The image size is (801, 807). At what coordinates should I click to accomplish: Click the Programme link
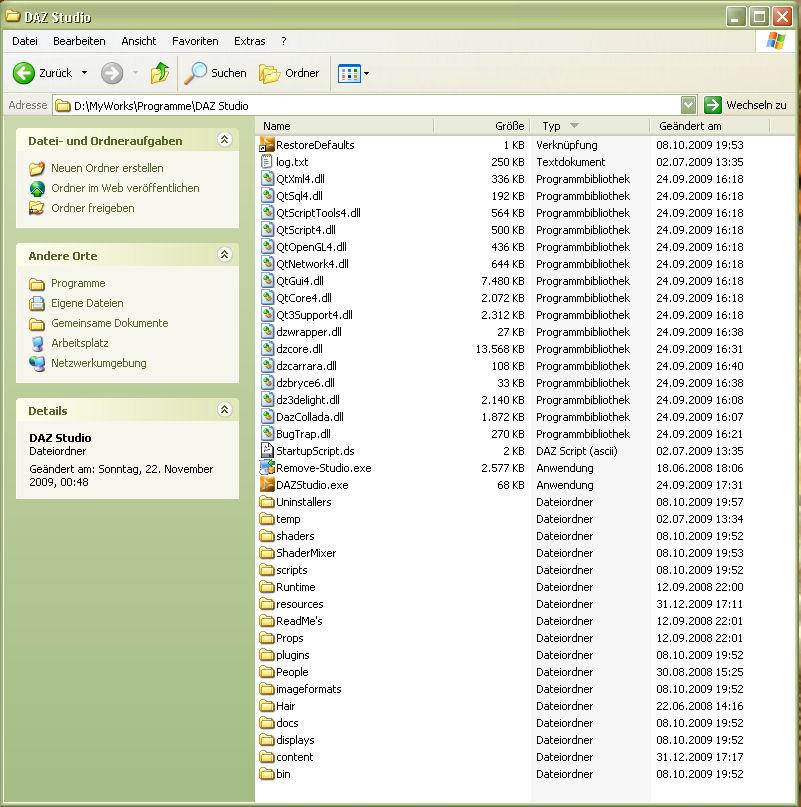78,283
